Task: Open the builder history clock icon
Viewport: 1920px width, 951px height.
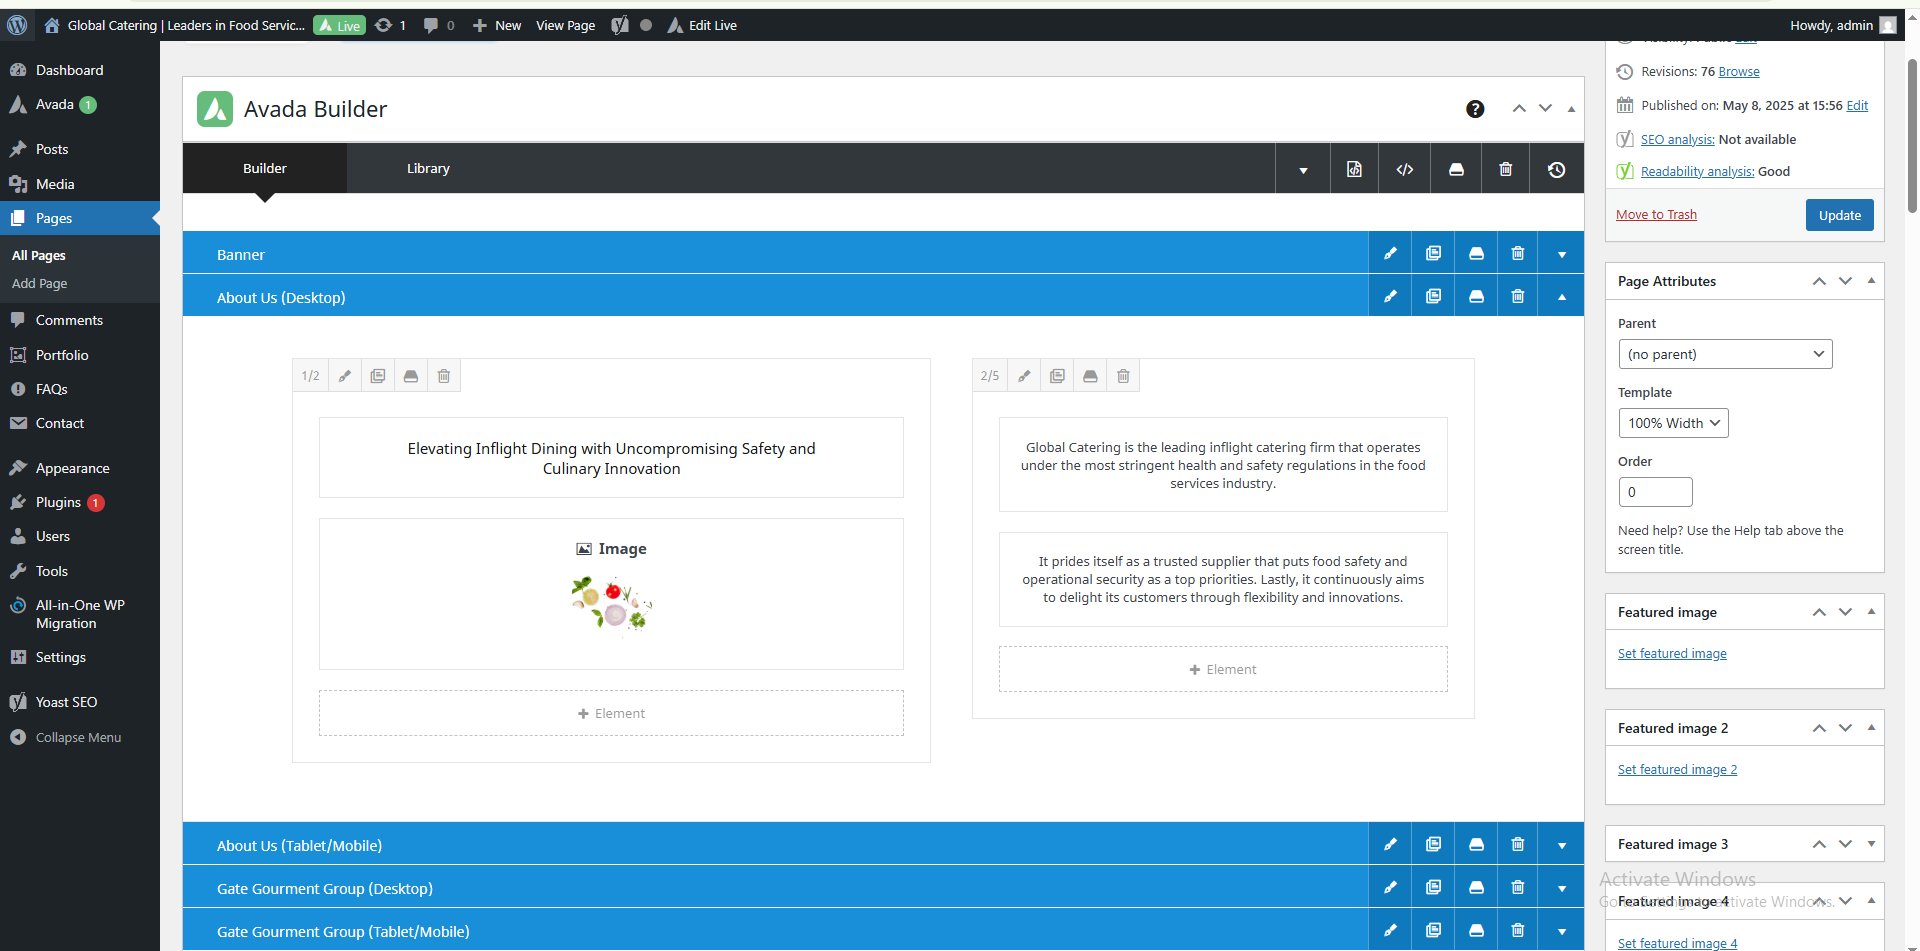Action: (x=1556, y=169)
